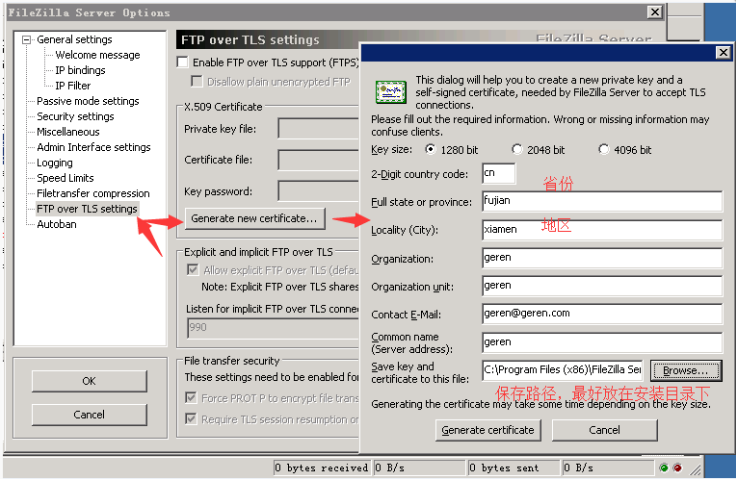
Task: Click the save key and certificate path field
Action: (562, 370)
